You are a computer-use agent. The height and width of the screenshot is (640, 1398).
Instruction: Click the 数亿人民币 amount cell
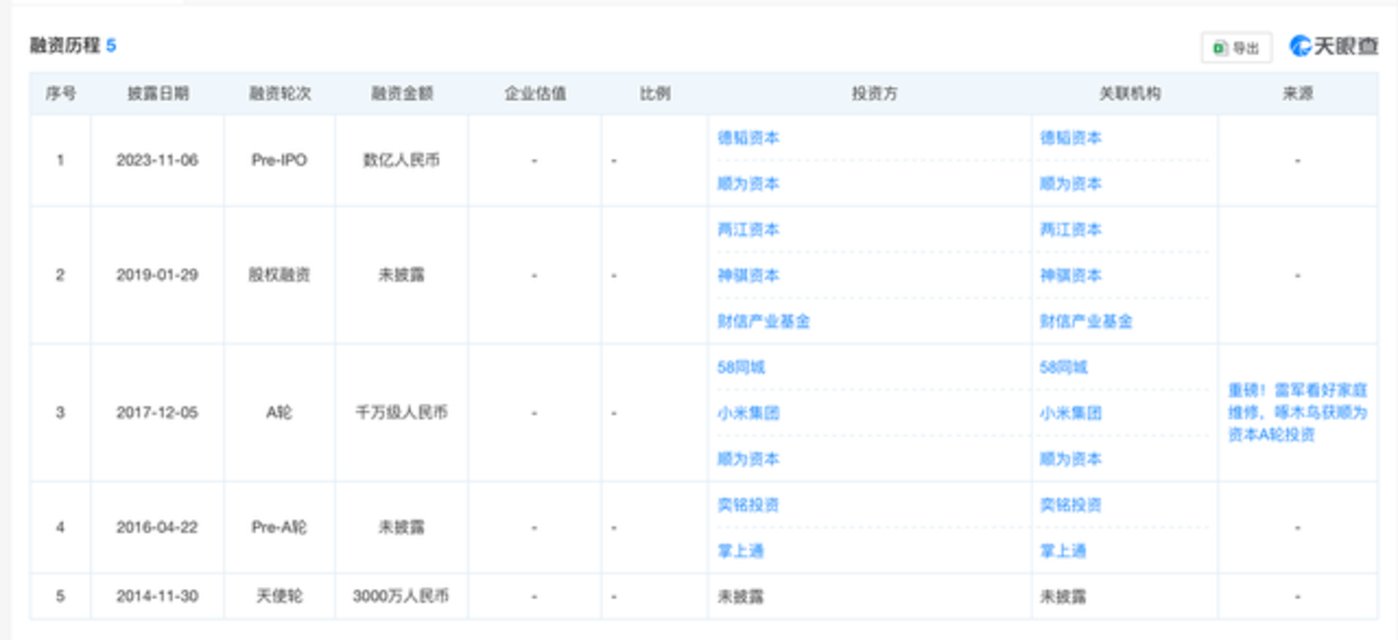(x=401, y=160)
